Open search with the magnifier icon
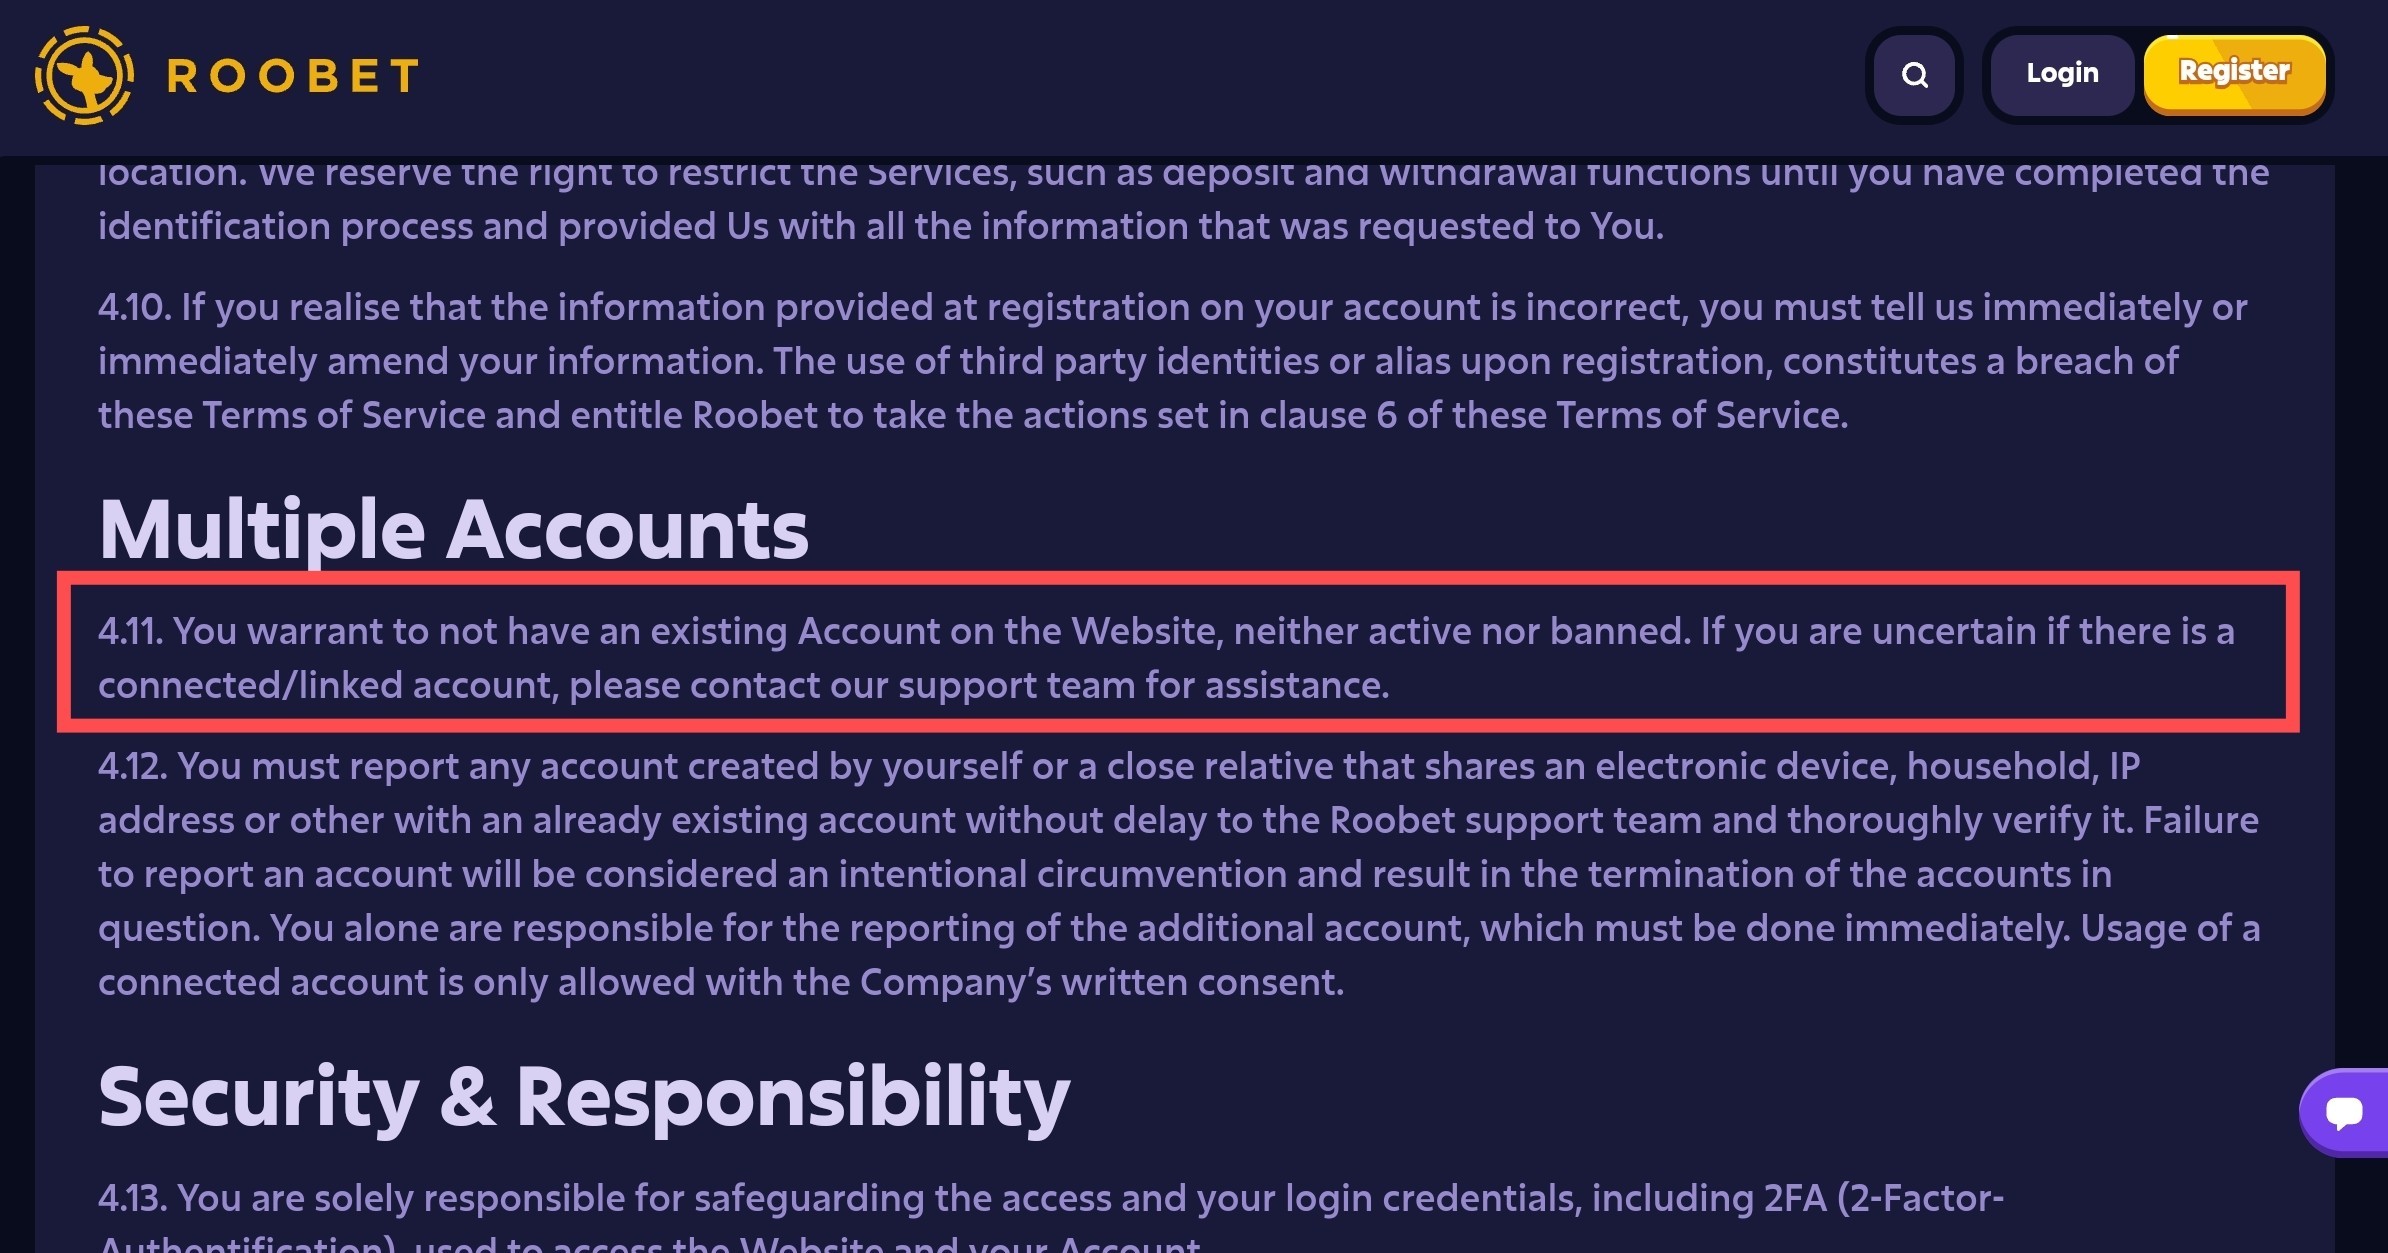The height and width of the screenshot is (1253, 2388). [1914, 75]
